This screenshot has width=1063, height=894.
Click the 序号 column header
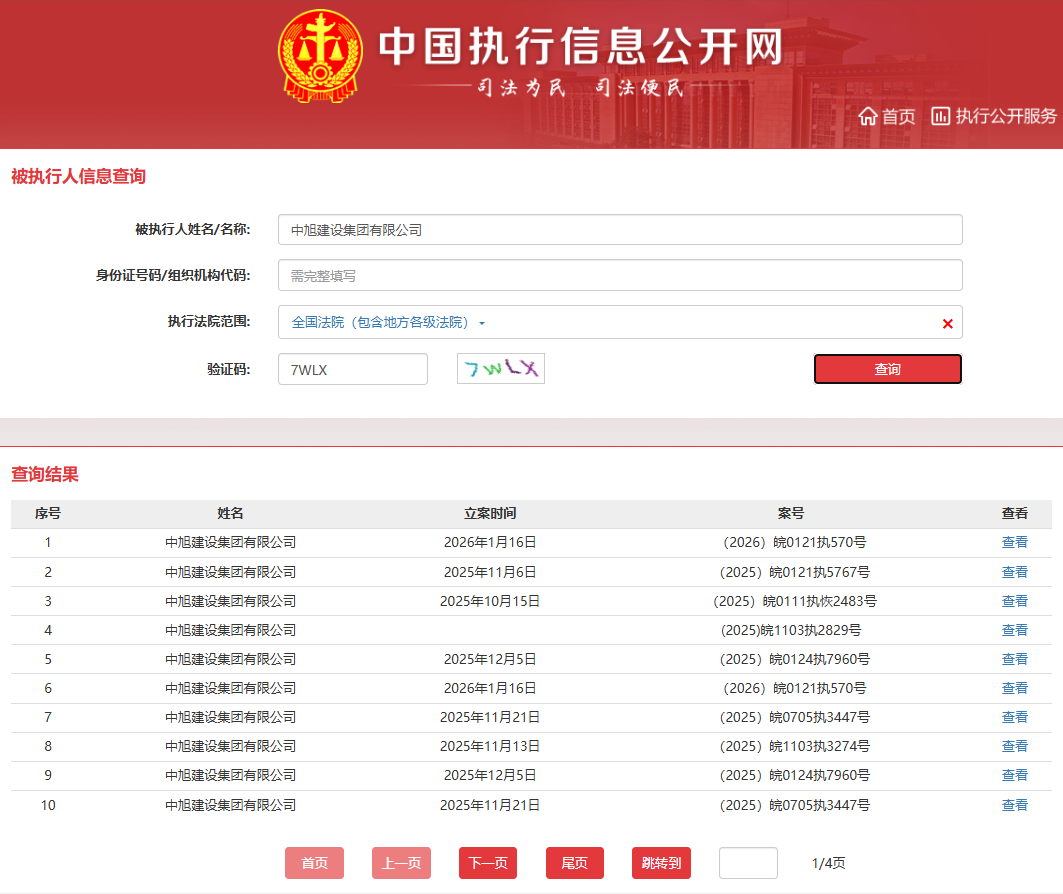point(48,514)
